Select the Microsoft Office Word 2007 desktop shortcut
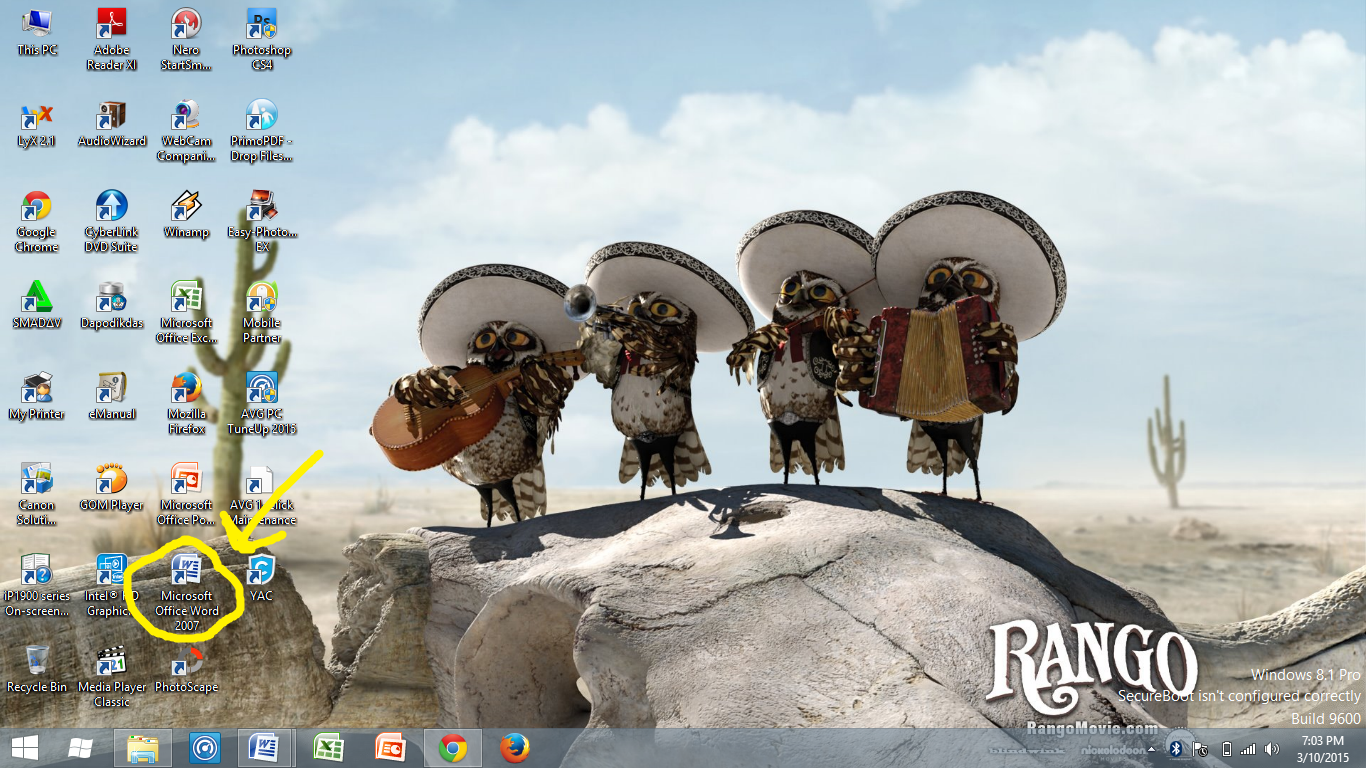 [x=187, y=593]
